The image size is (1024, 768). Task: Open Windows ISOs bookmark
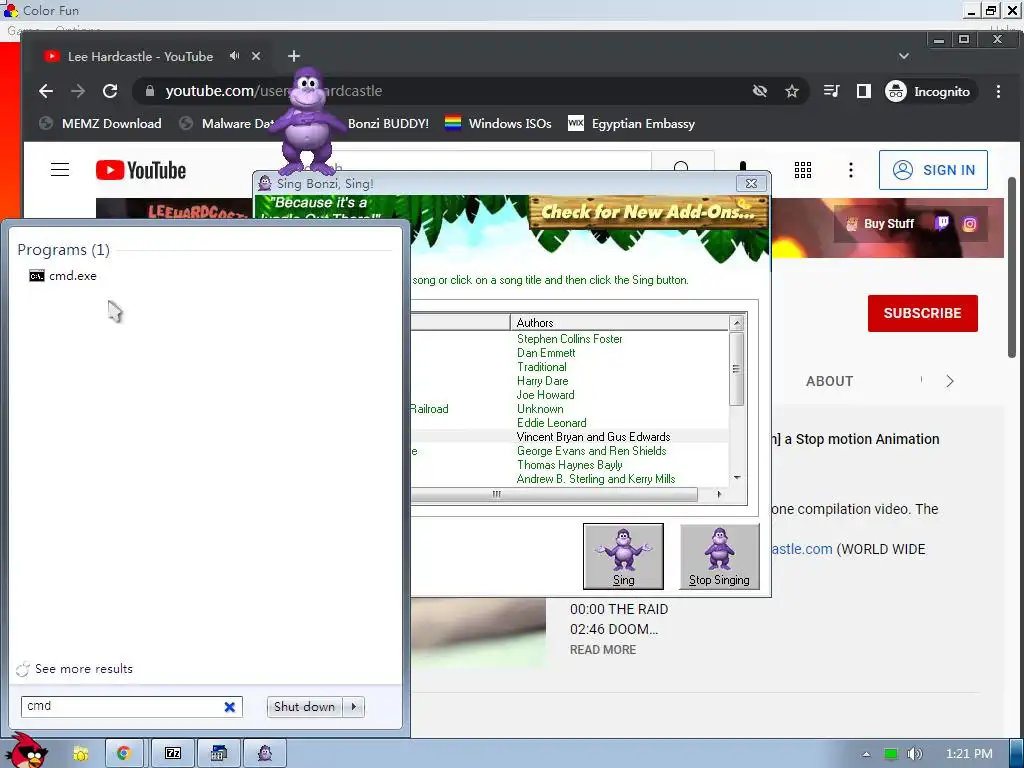tap(498, 123)
